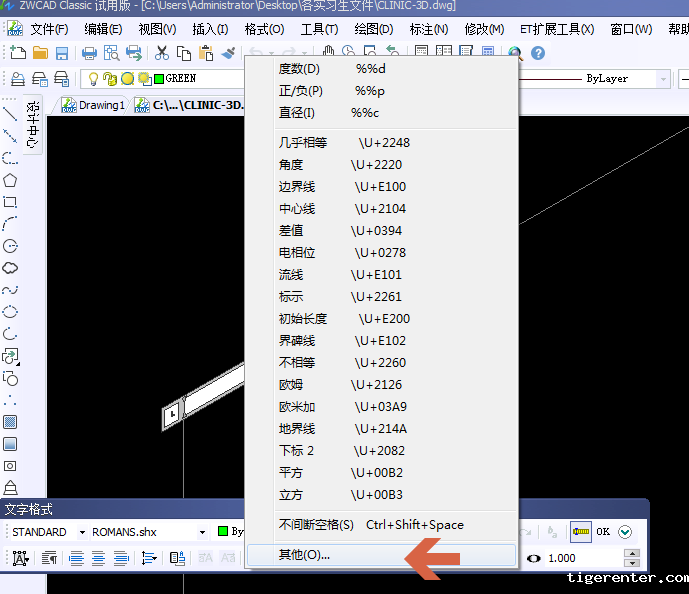
Task: Click the Copy icon
Action: [184, 53]
